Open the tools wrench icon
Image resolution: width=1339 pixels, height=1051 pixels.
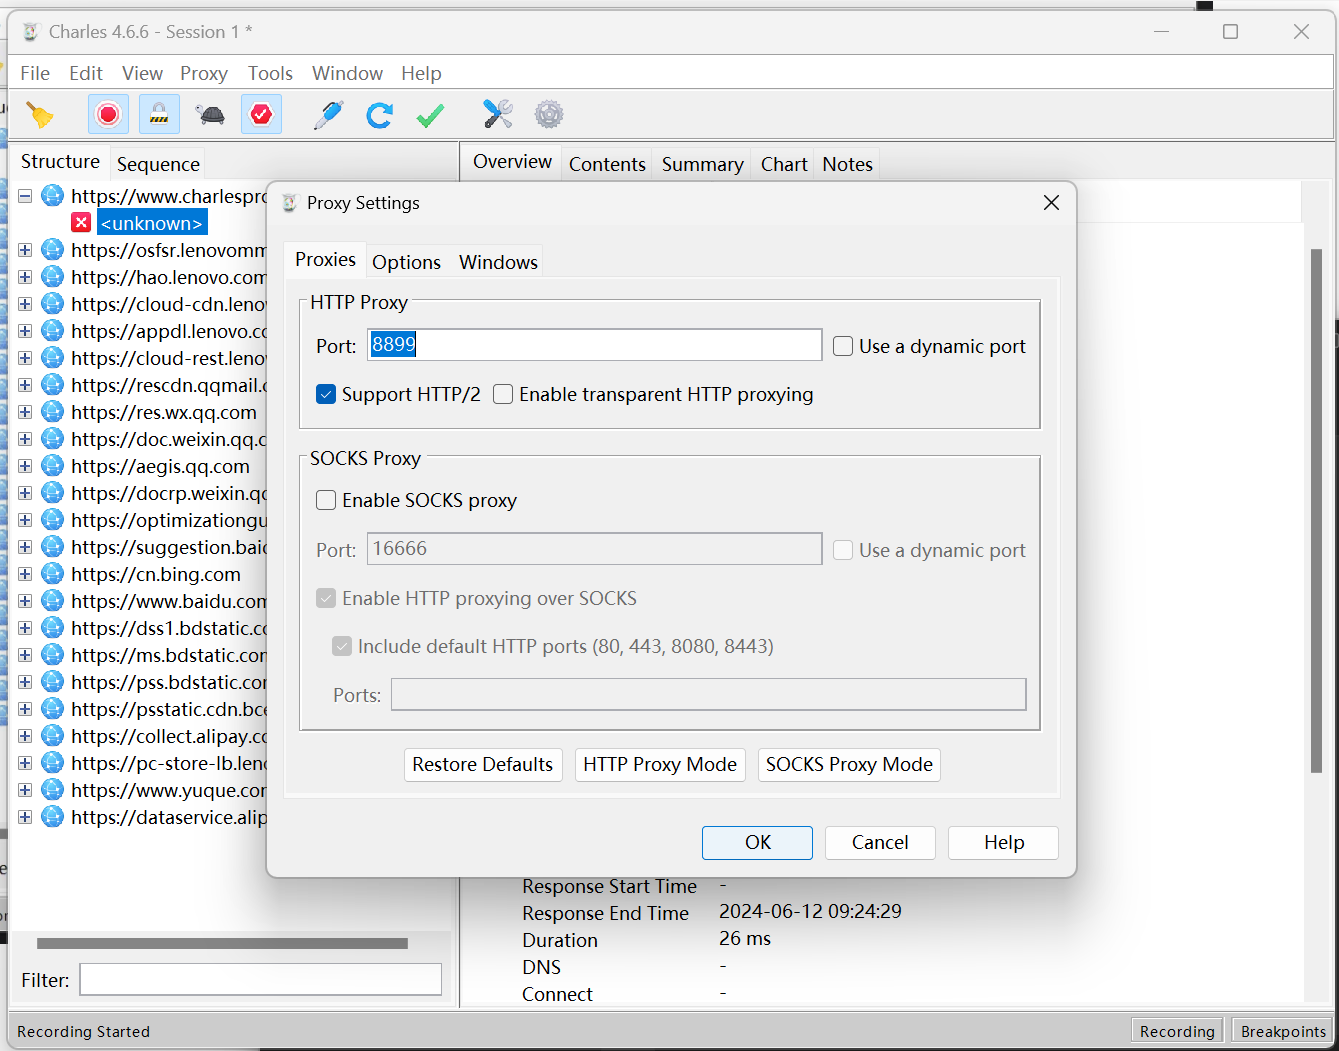point(498,115)
